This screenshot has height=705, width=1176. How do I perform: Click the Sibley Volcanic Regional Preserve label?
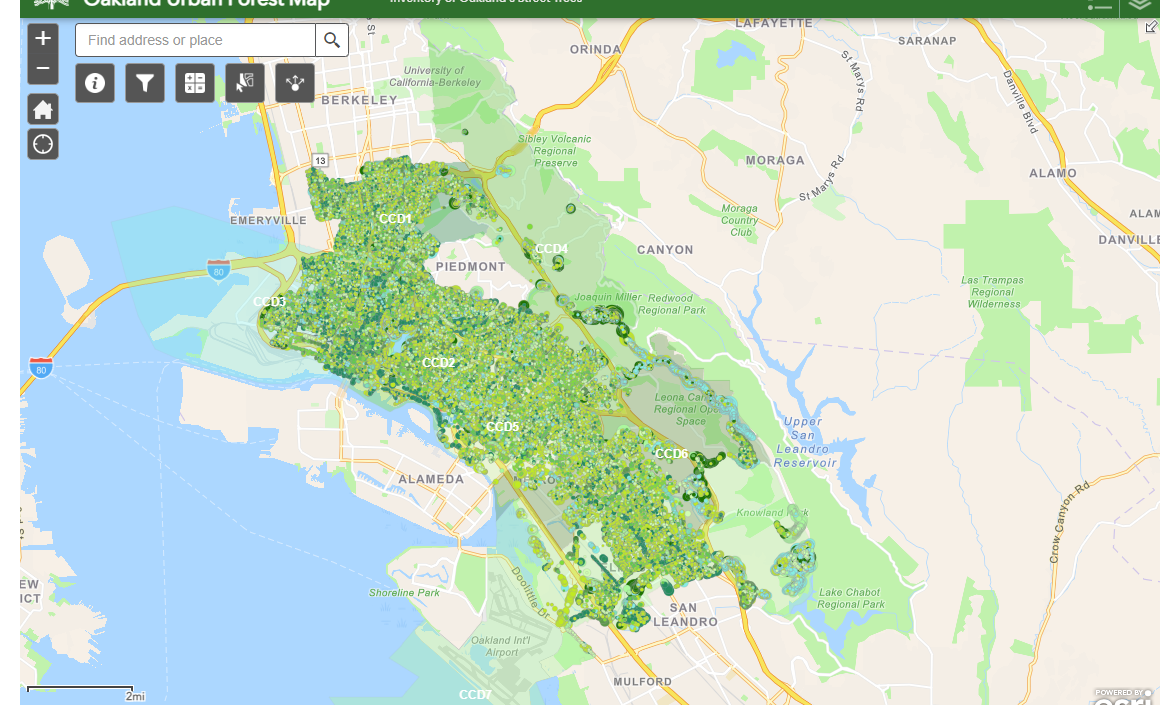pyautogui.click(x=555, y=151)
